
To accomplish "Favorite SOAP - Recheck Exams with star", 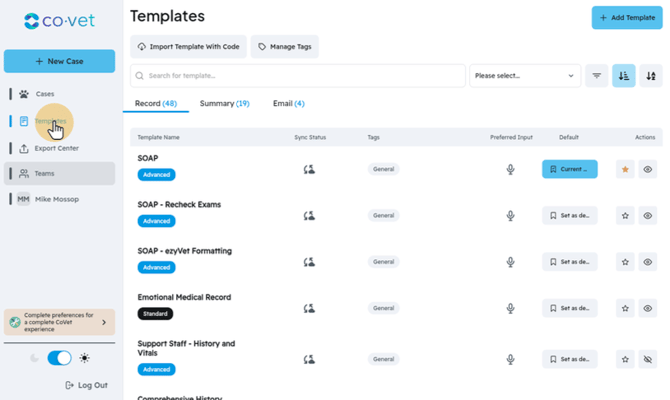I will (625, 215).
